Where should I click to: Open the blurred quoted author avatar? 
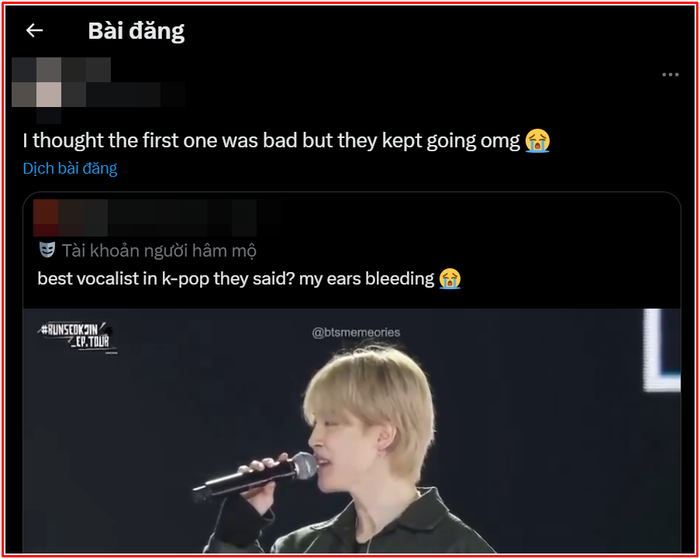pos(46,217)
